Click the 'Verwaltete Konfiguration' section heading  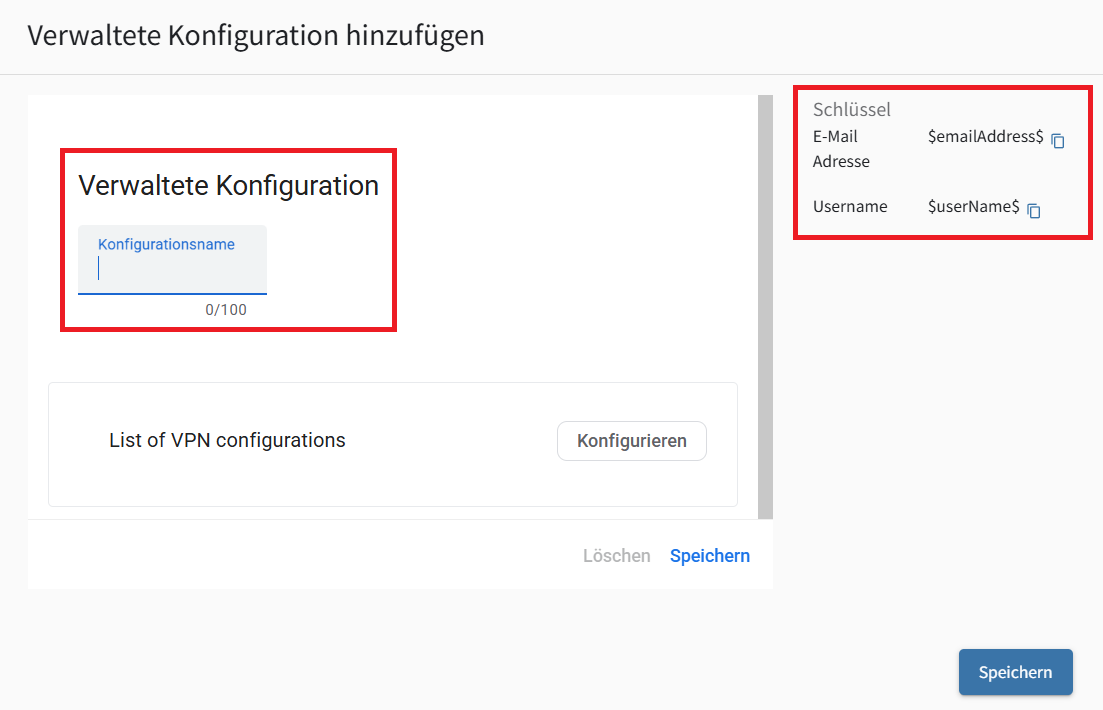point(229,186)
